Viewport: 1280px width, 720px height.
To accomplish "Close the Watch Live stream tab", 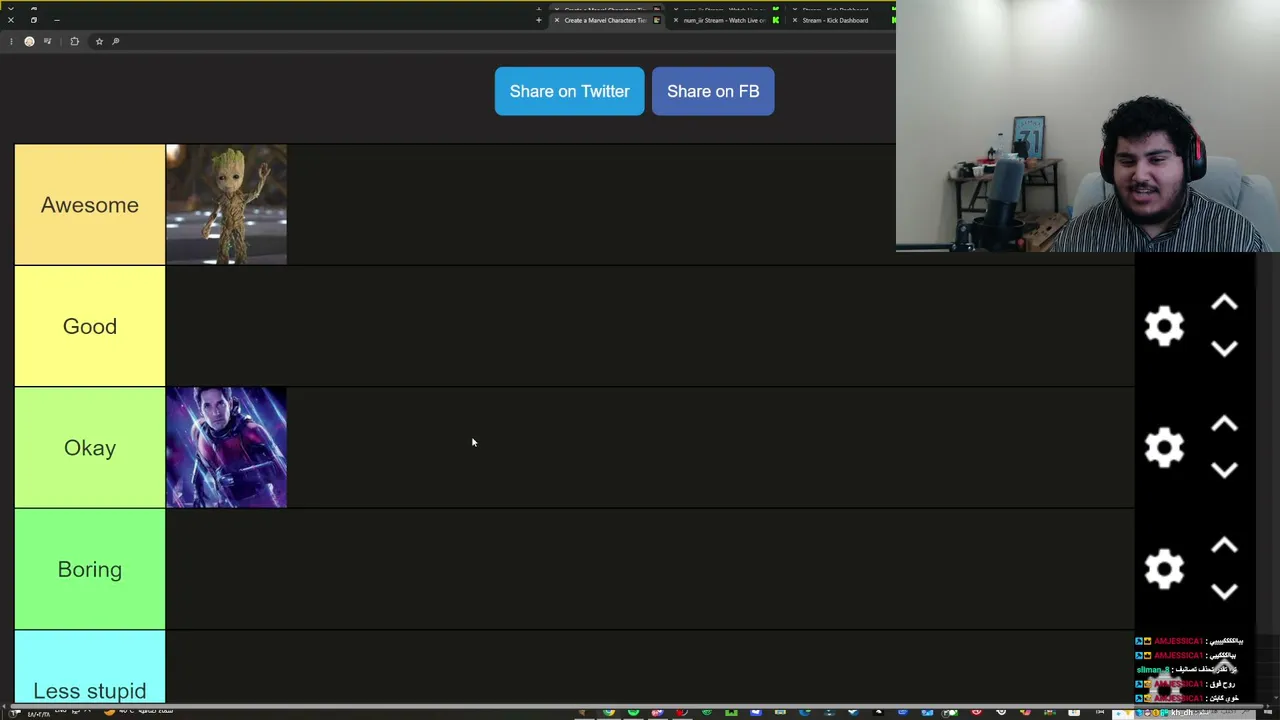I will point(676,20).
